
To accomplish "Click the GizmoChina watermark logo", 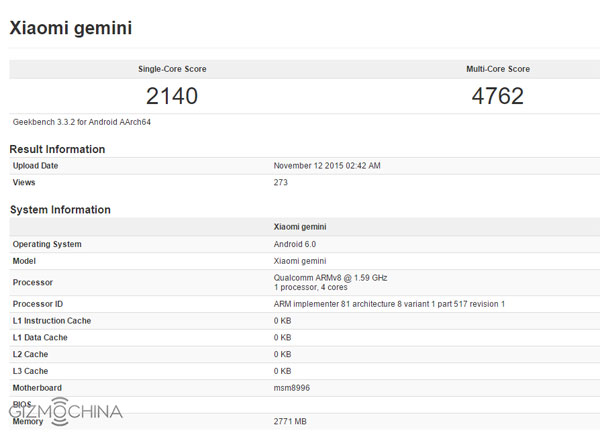I will coord(66,412).
